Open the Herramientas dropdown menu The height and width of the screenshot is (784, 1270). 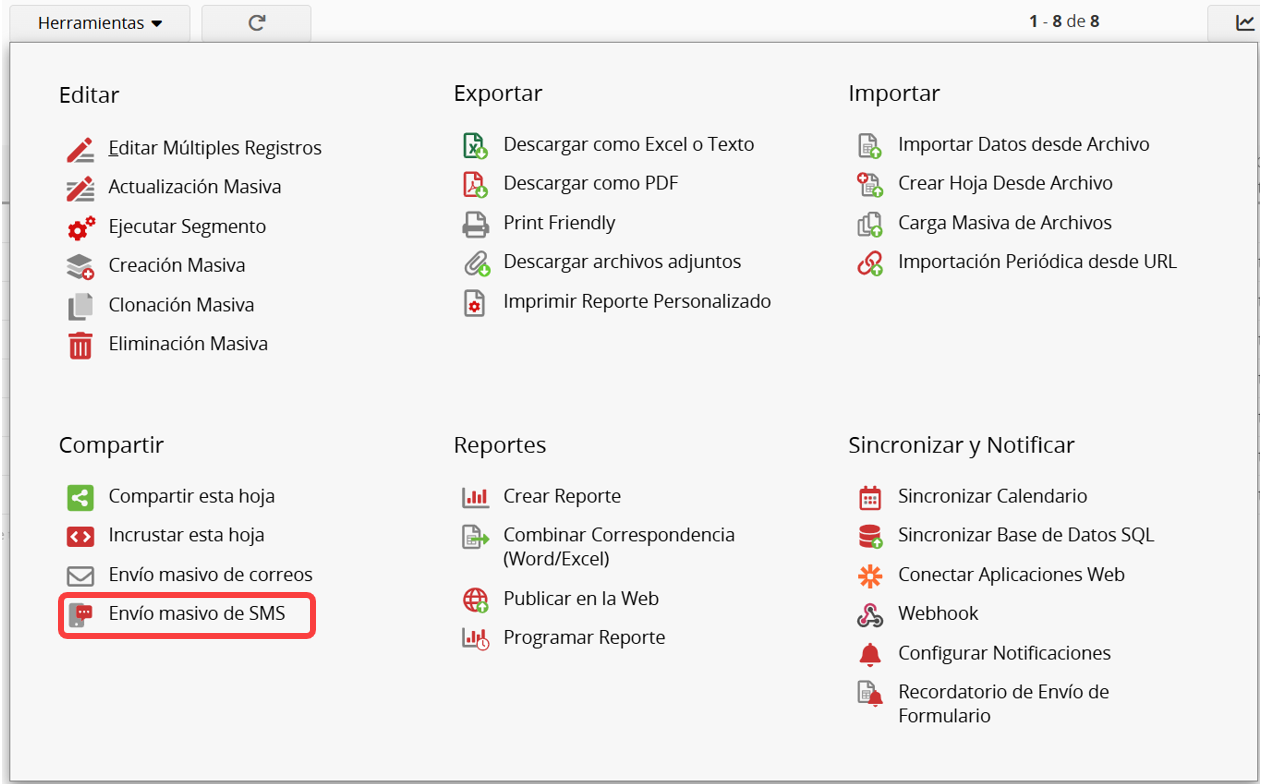click(x=99, y=23)
